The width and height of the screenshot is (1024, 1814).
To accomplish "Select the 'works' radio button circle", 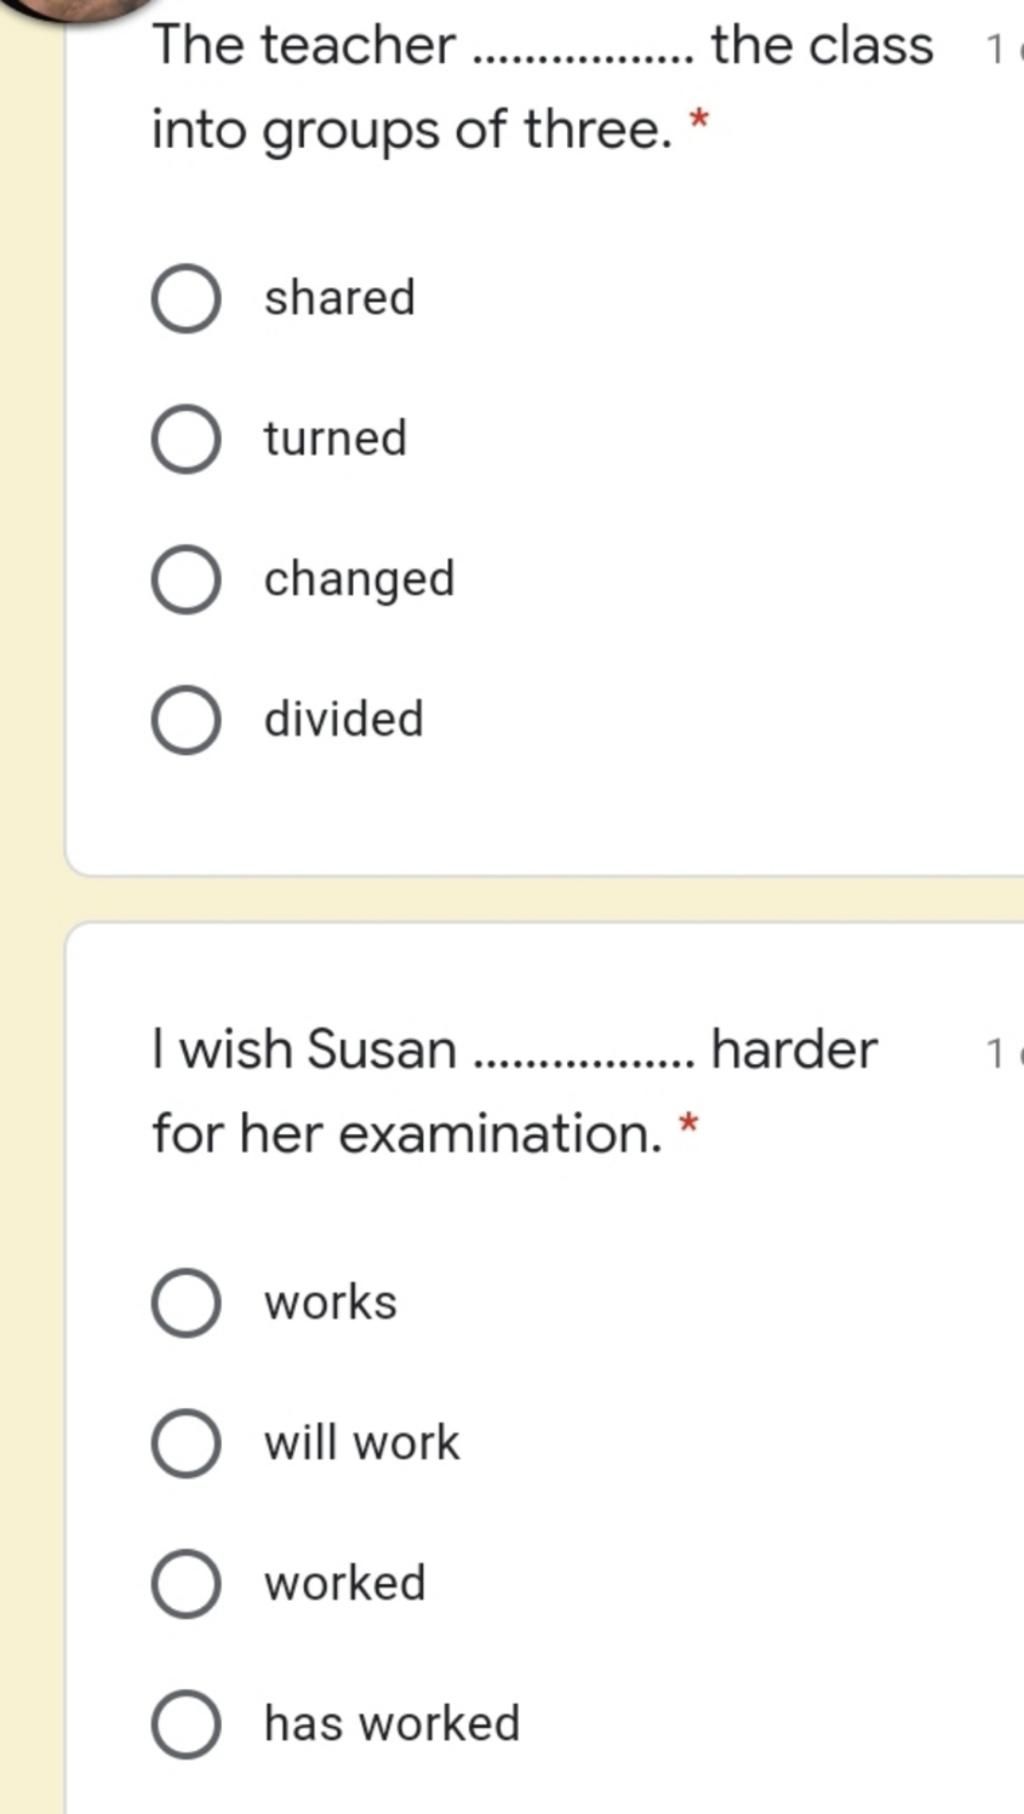I will click(186, 1303).
